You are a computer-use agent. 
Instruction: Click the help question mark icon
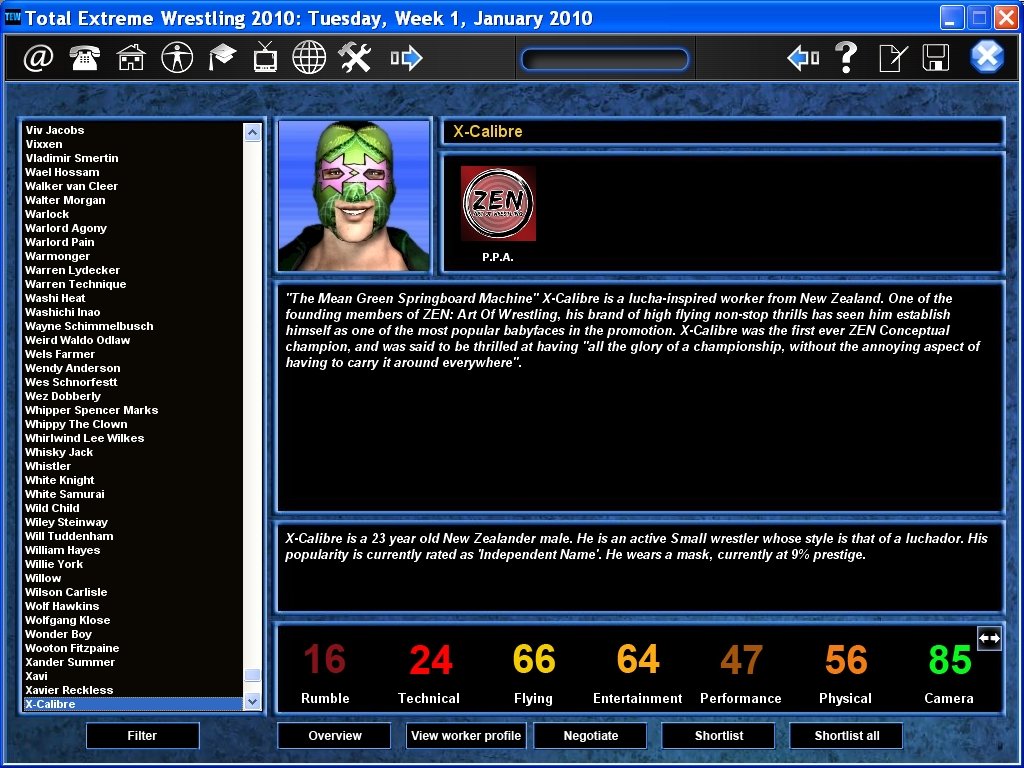pyautogui.click(x=846, y=57)
